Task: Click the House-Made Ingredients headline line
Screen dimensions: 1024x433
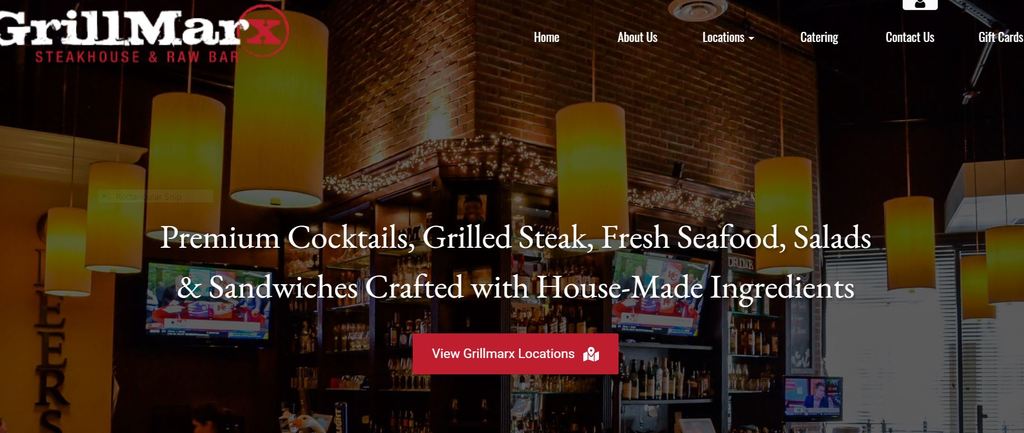Action: (515, 288)
